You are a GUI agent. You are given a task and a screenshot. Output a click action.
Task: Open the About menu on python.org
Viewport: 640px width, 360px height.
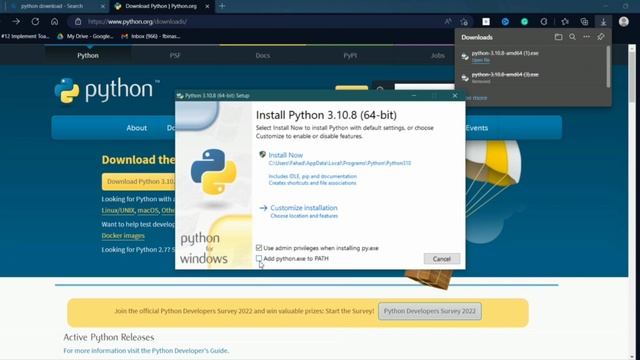(136, 128)
